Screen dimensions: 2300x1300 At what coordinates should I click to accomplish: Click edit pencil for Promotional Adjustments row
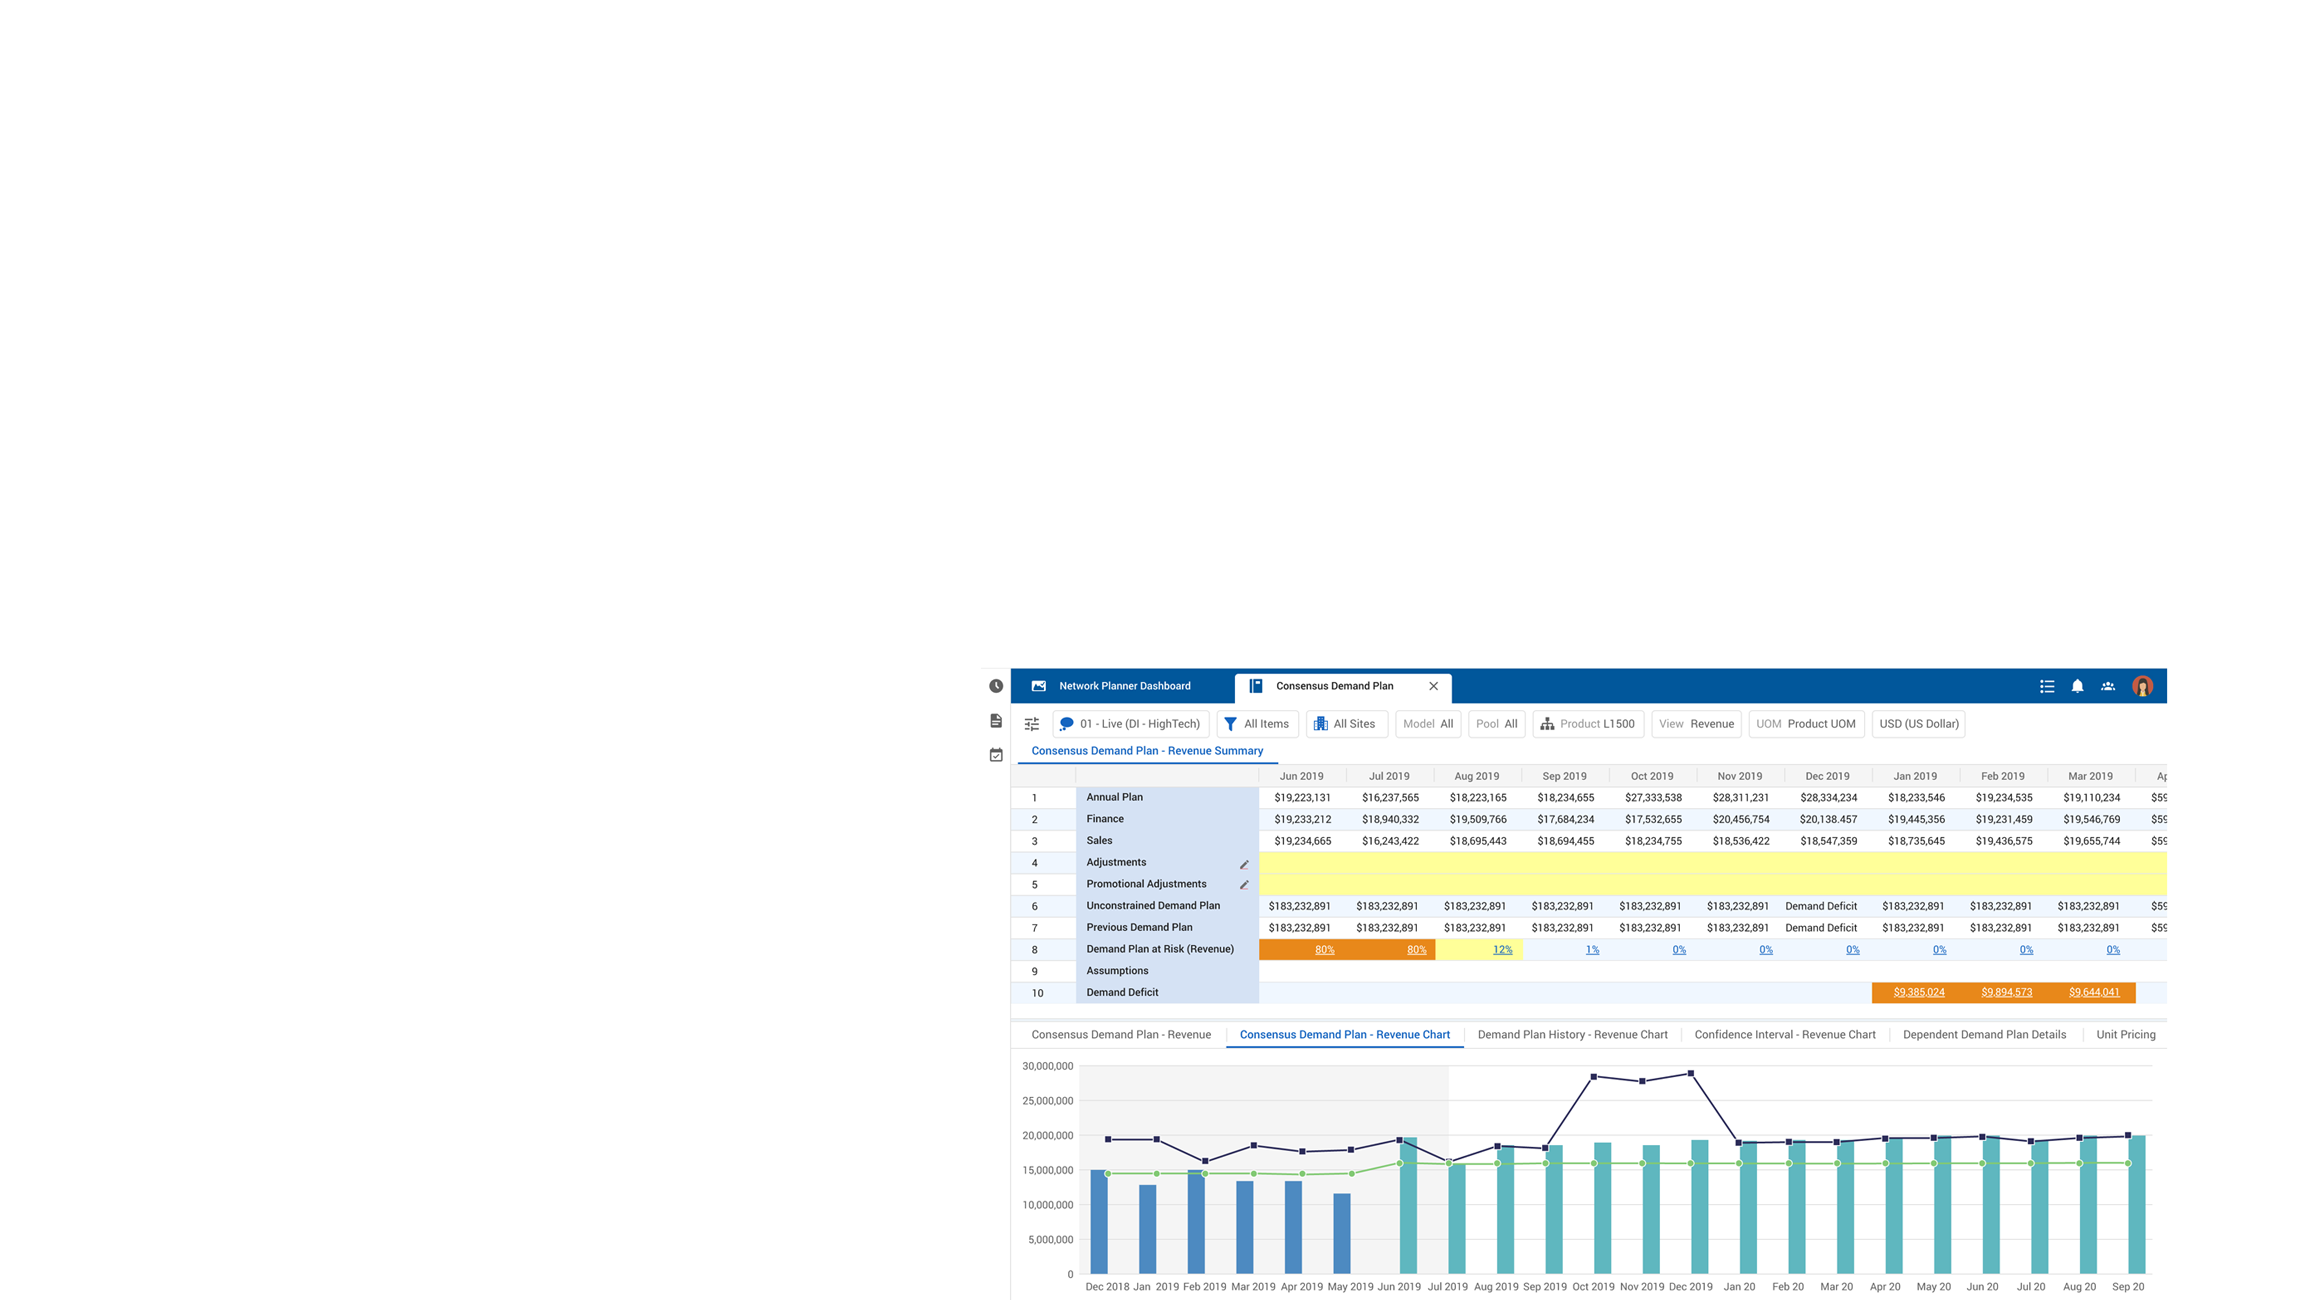[1244, 885]
